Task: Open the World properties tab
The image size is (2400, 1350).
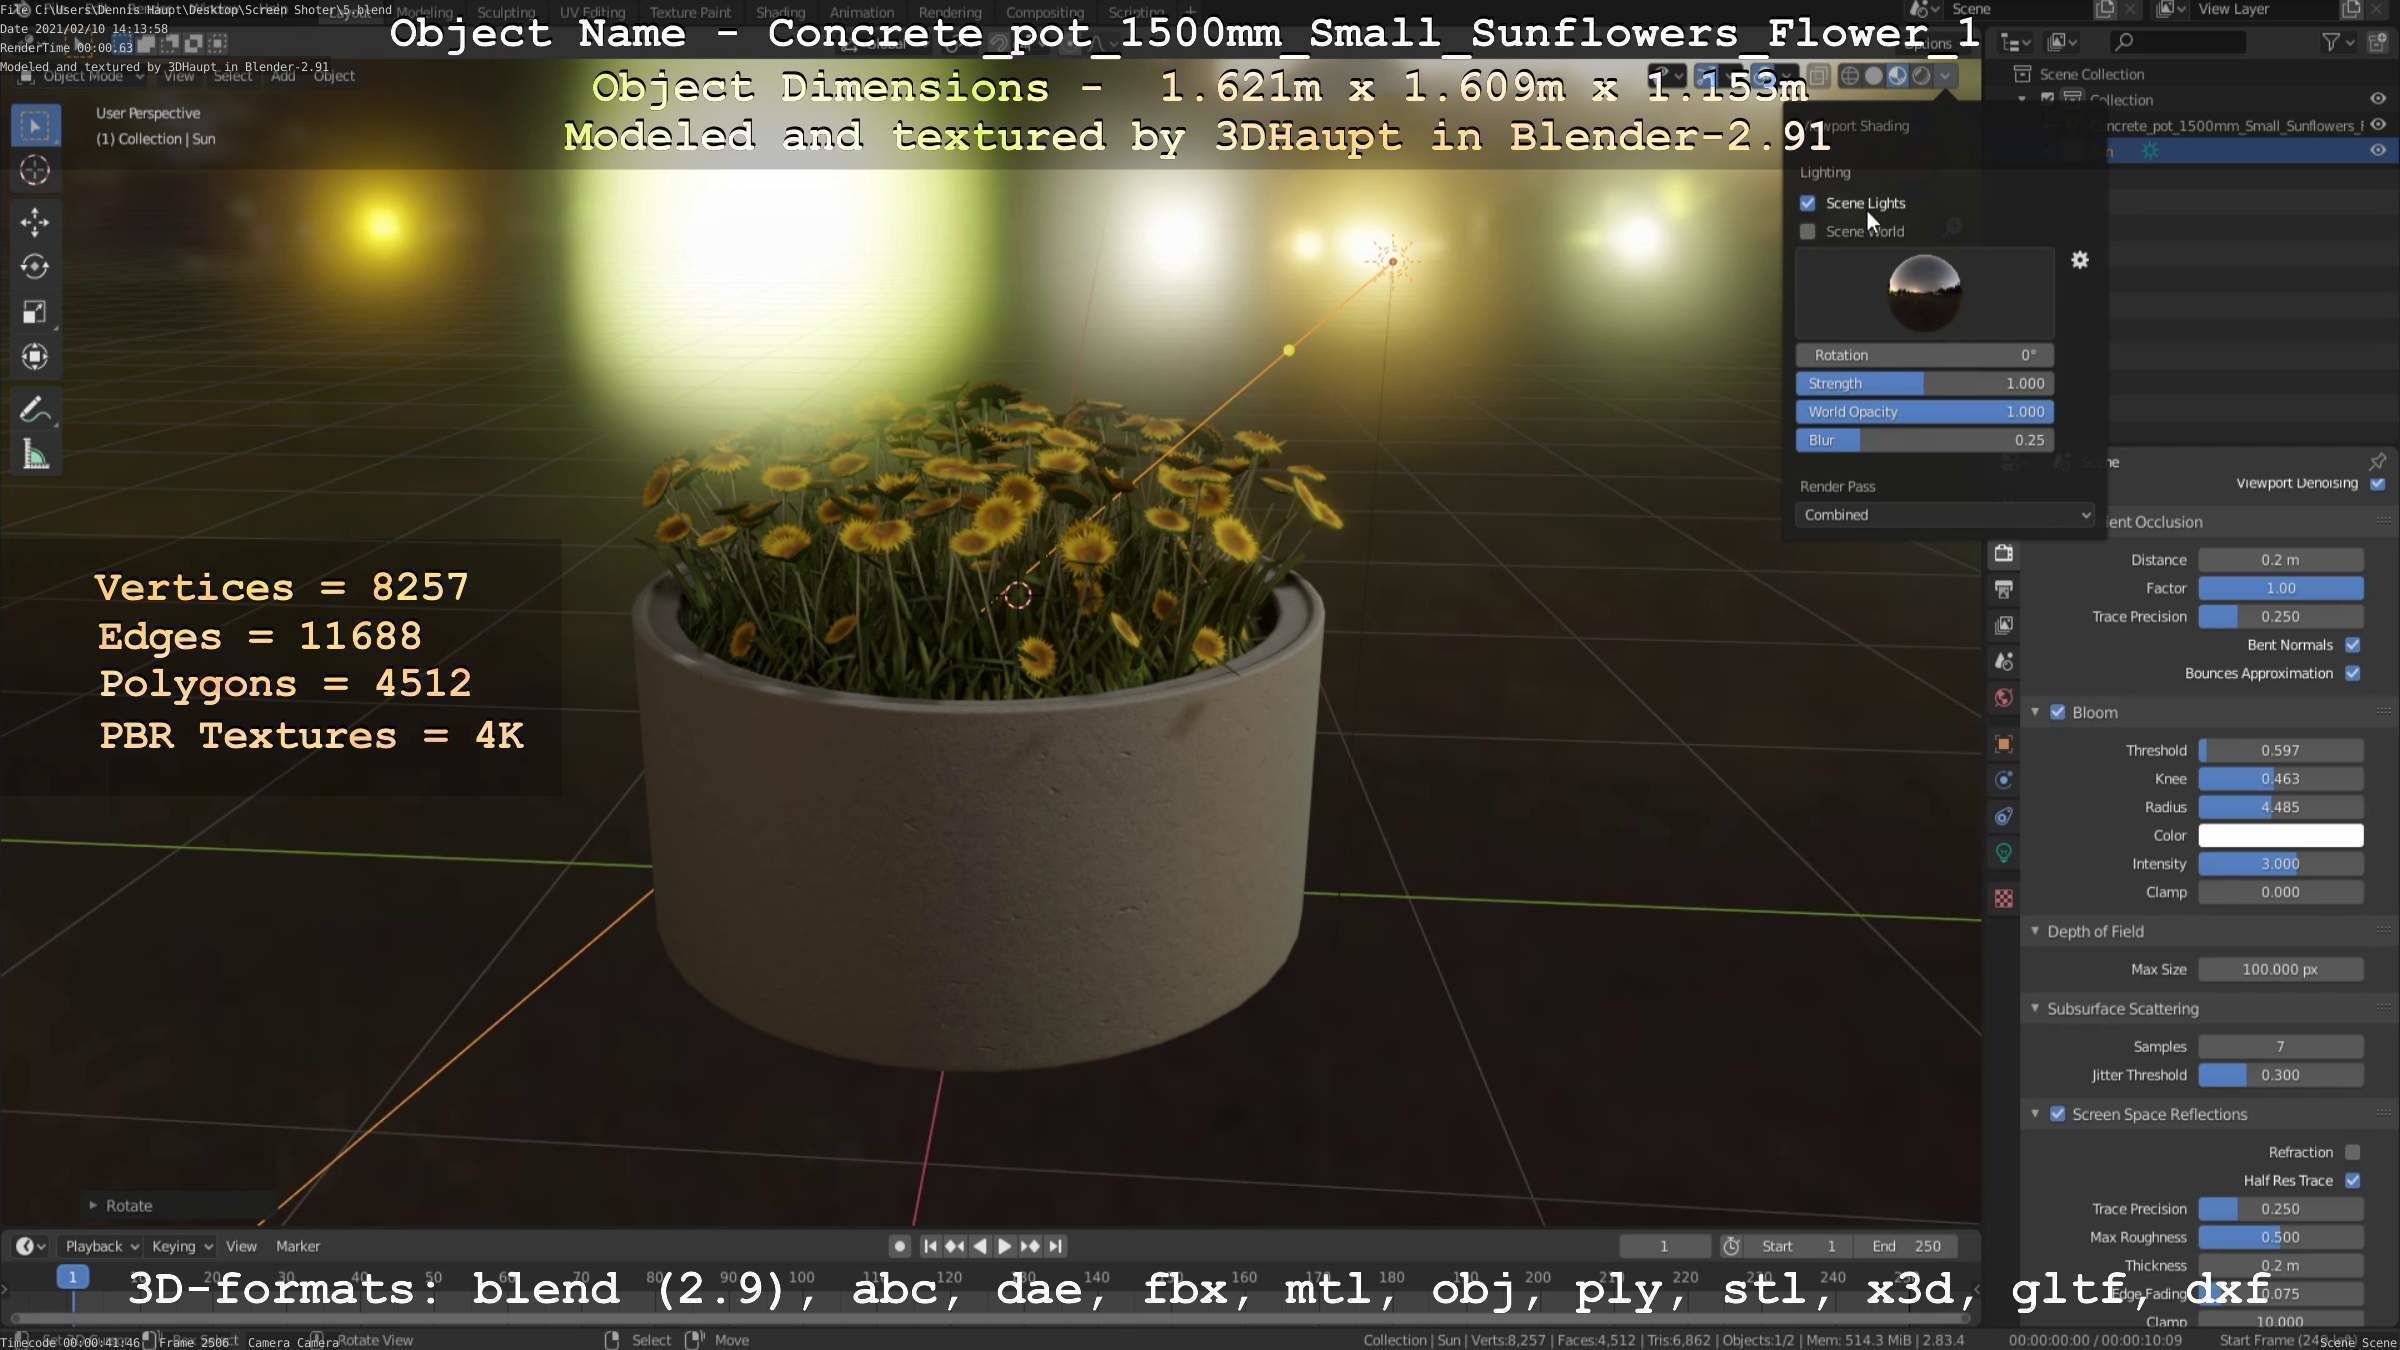Action: pyautogui.click(x=2004, y=697)
